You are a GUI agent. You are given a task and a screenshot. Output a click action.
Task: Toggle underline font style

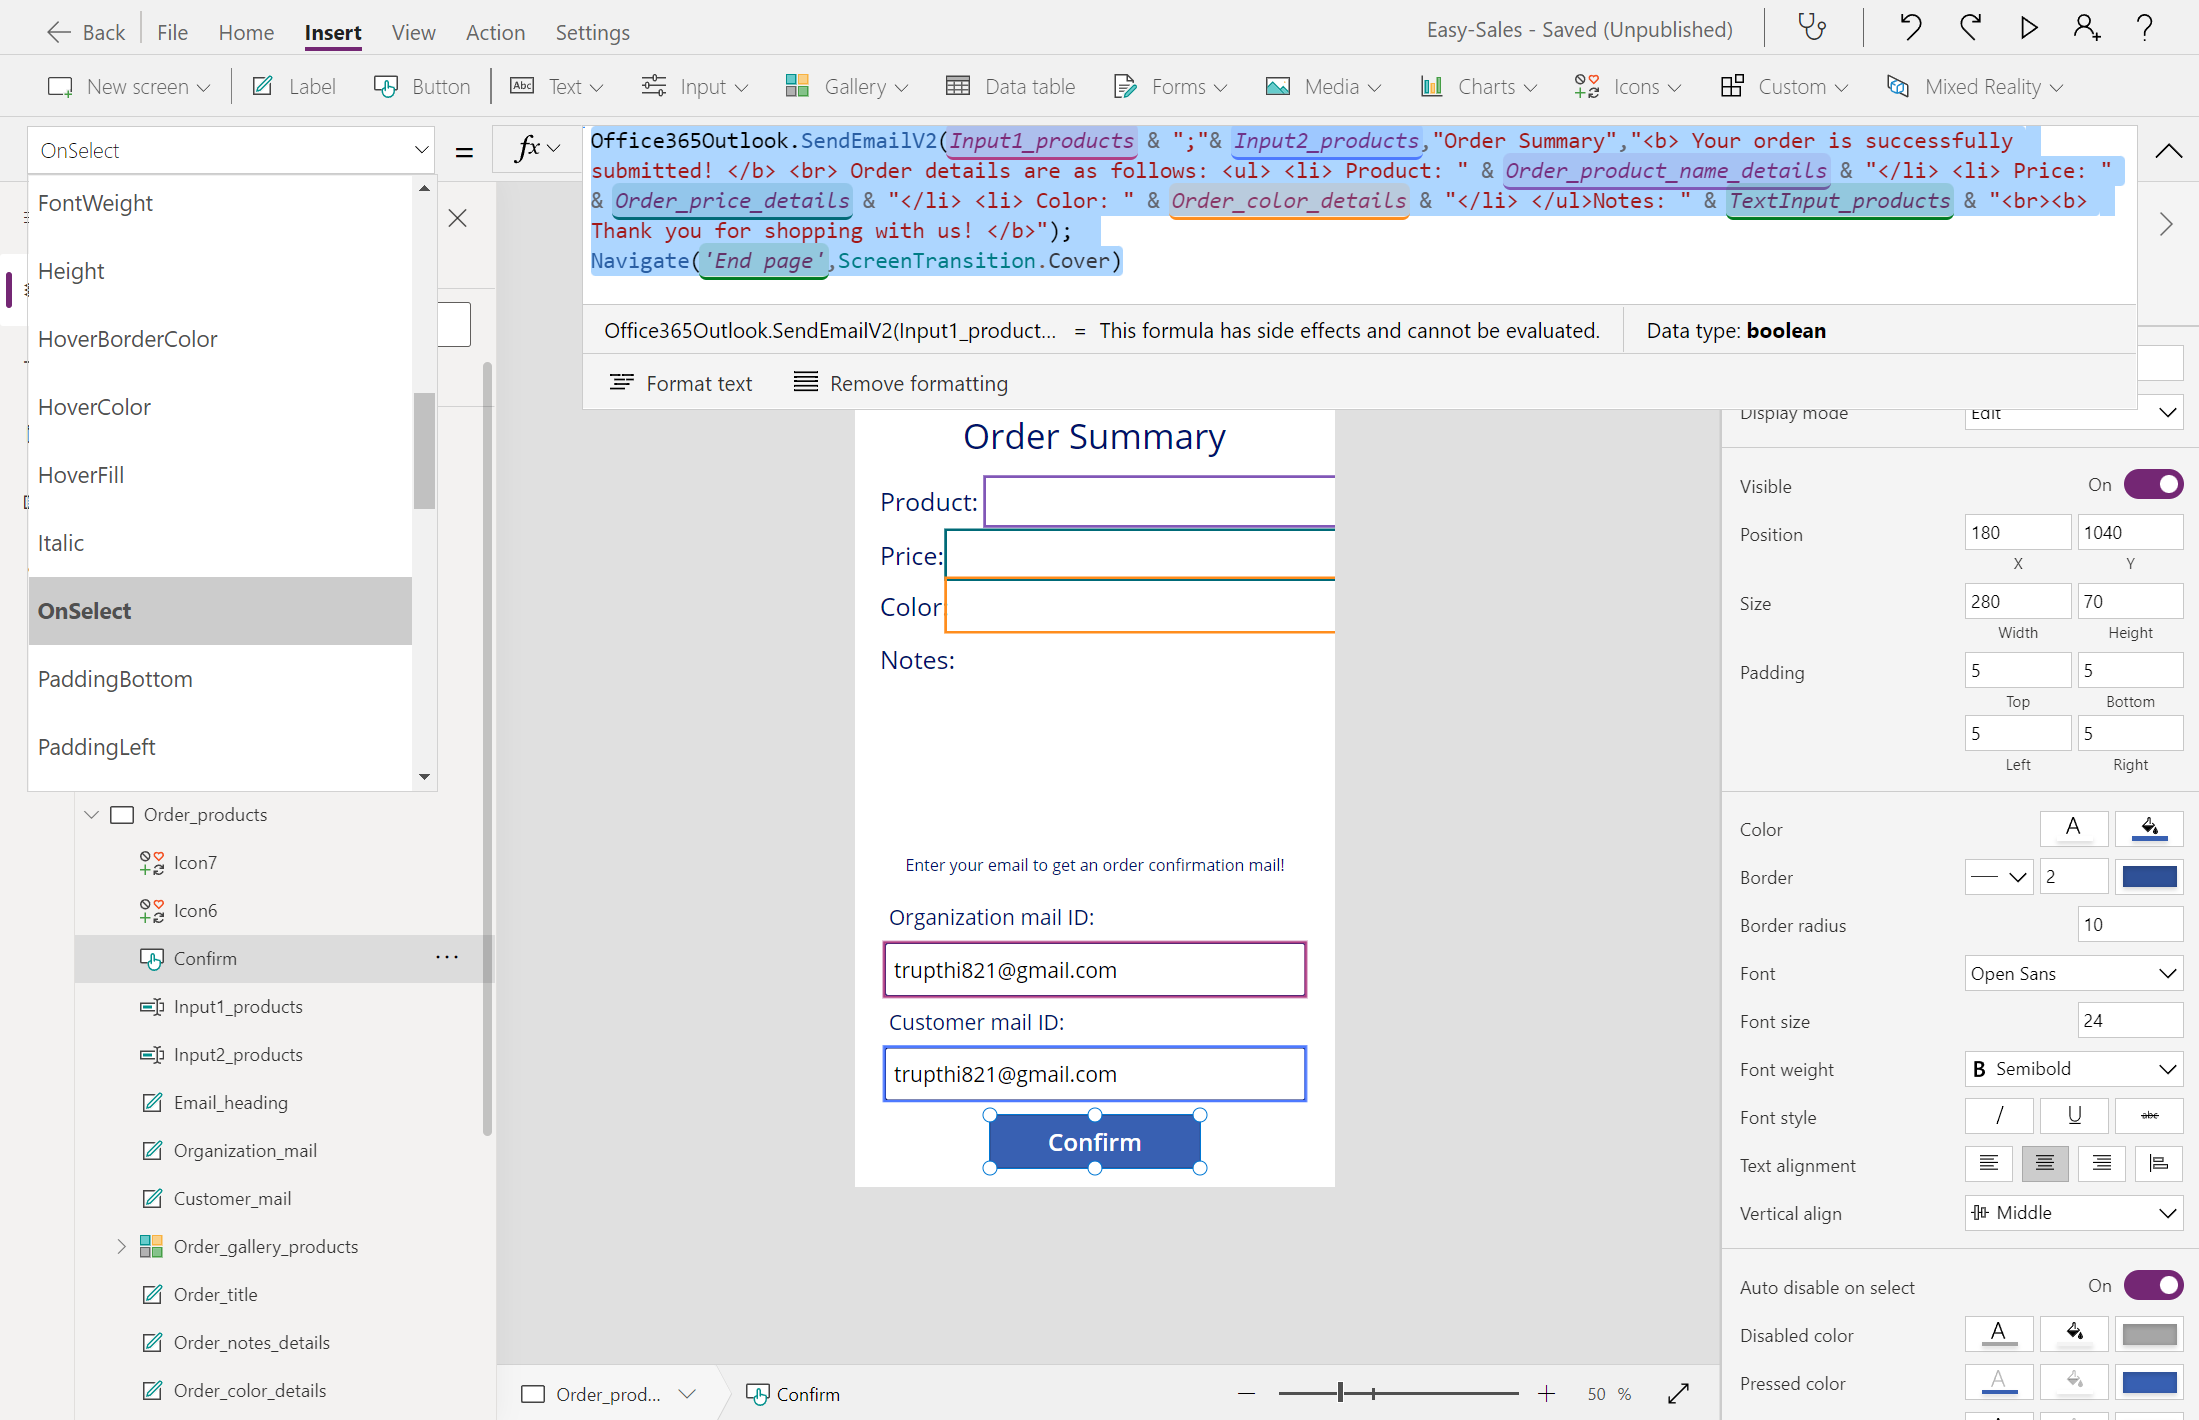click(x=2074, y=1115)
